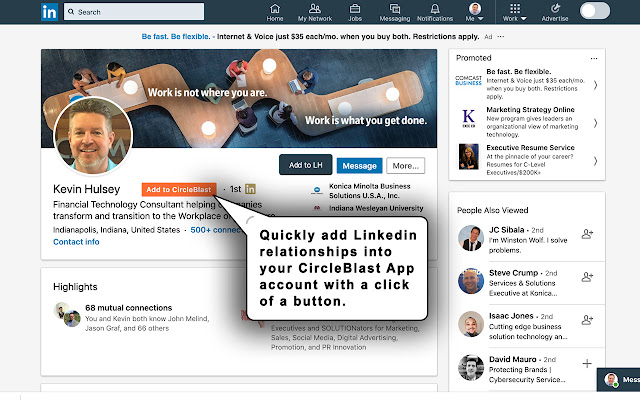Open Indiana Wesleyan University link
This screenshot has width=640, height=400.
(376, 208)
